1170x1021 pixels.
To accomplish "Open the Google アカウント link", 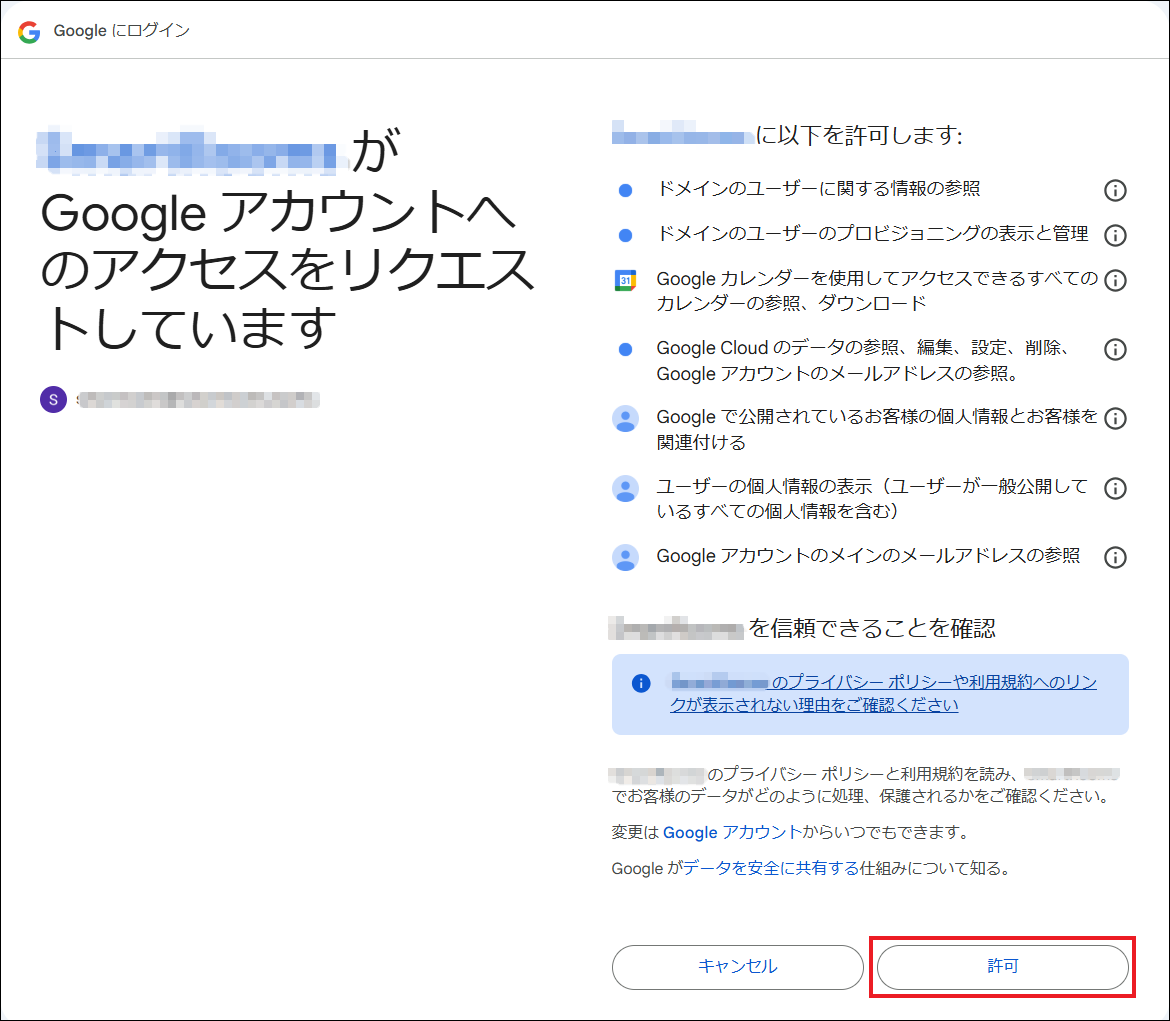I will (x=731, y=832).
